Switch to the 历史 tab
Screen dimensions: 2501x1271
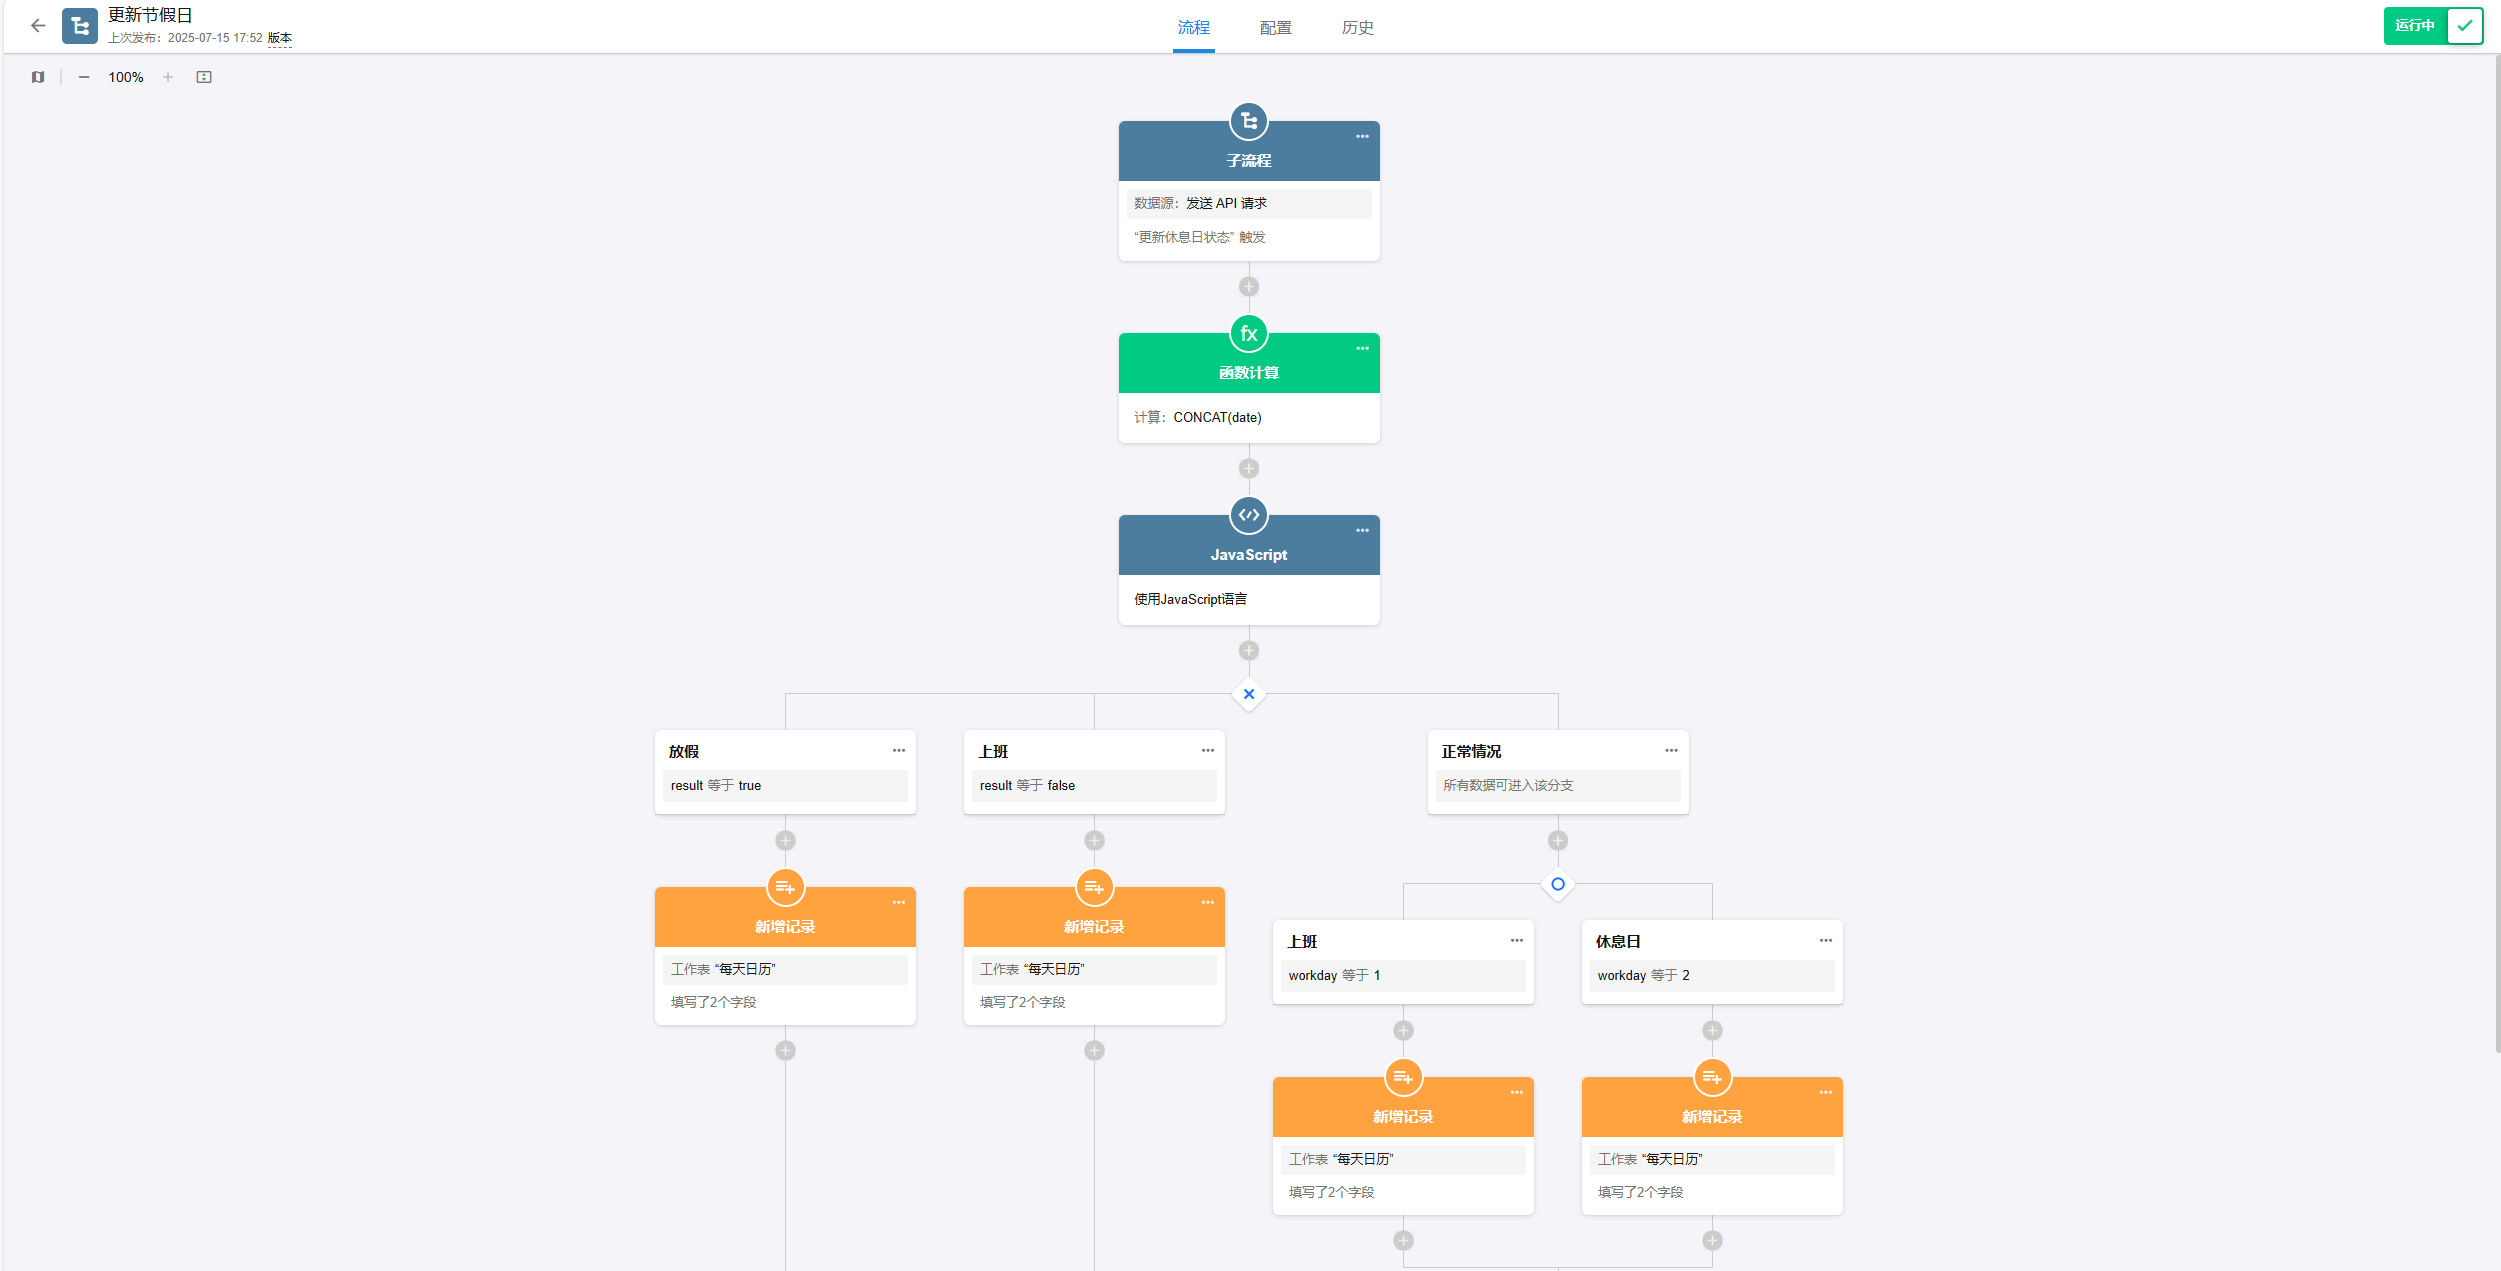[x=1357, y=28]
